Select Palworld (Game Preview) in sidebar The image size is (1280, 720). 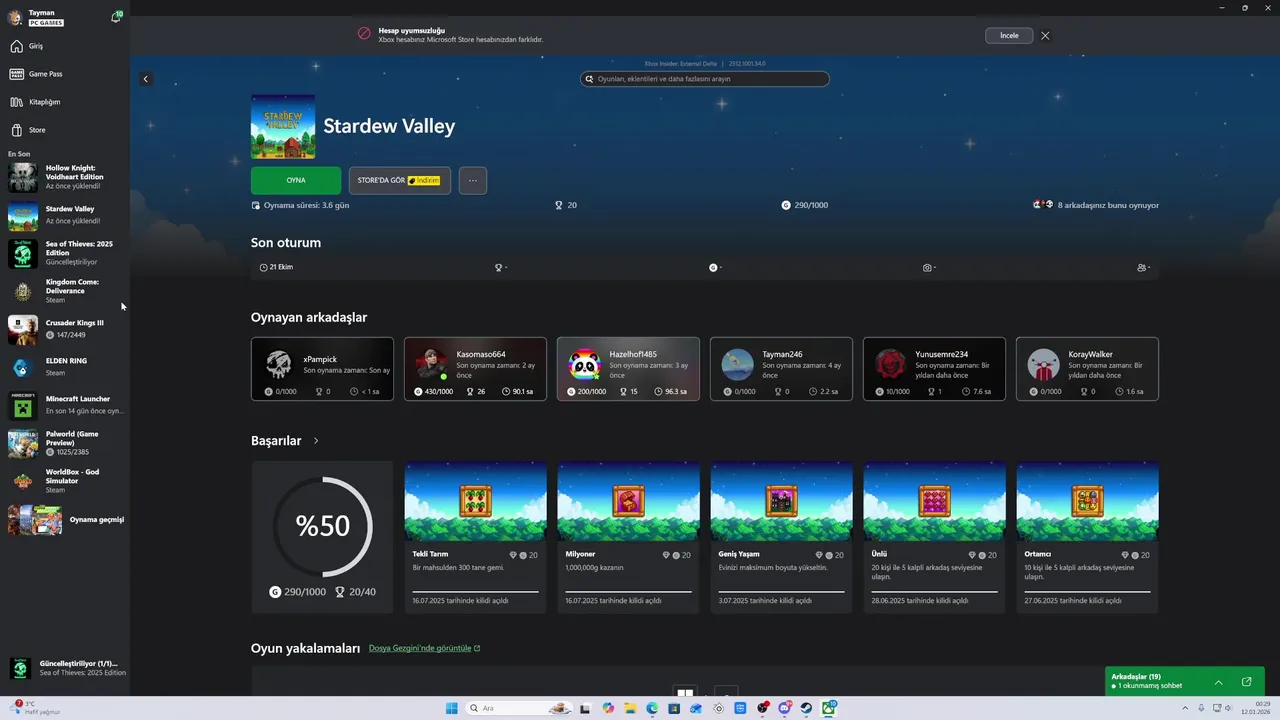65,443
